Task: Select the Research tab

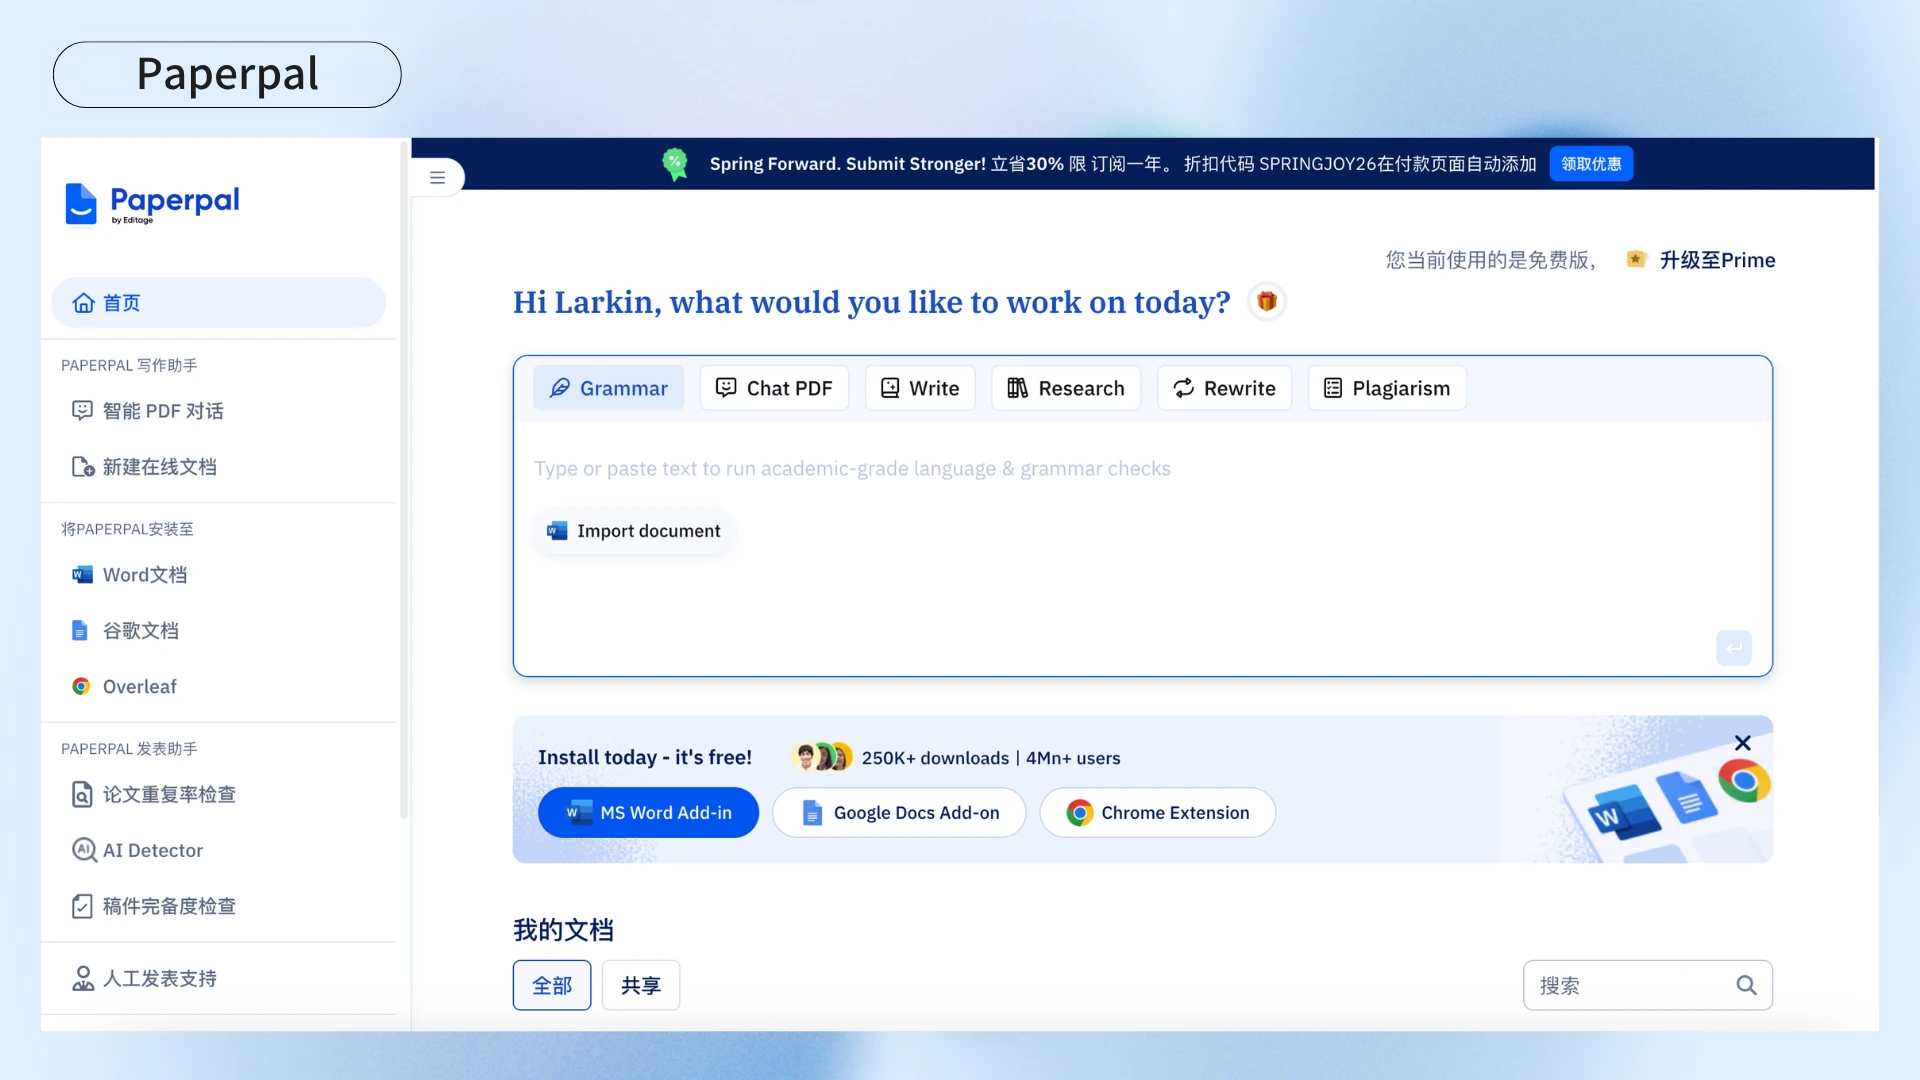Action: tap(1066, 388)
